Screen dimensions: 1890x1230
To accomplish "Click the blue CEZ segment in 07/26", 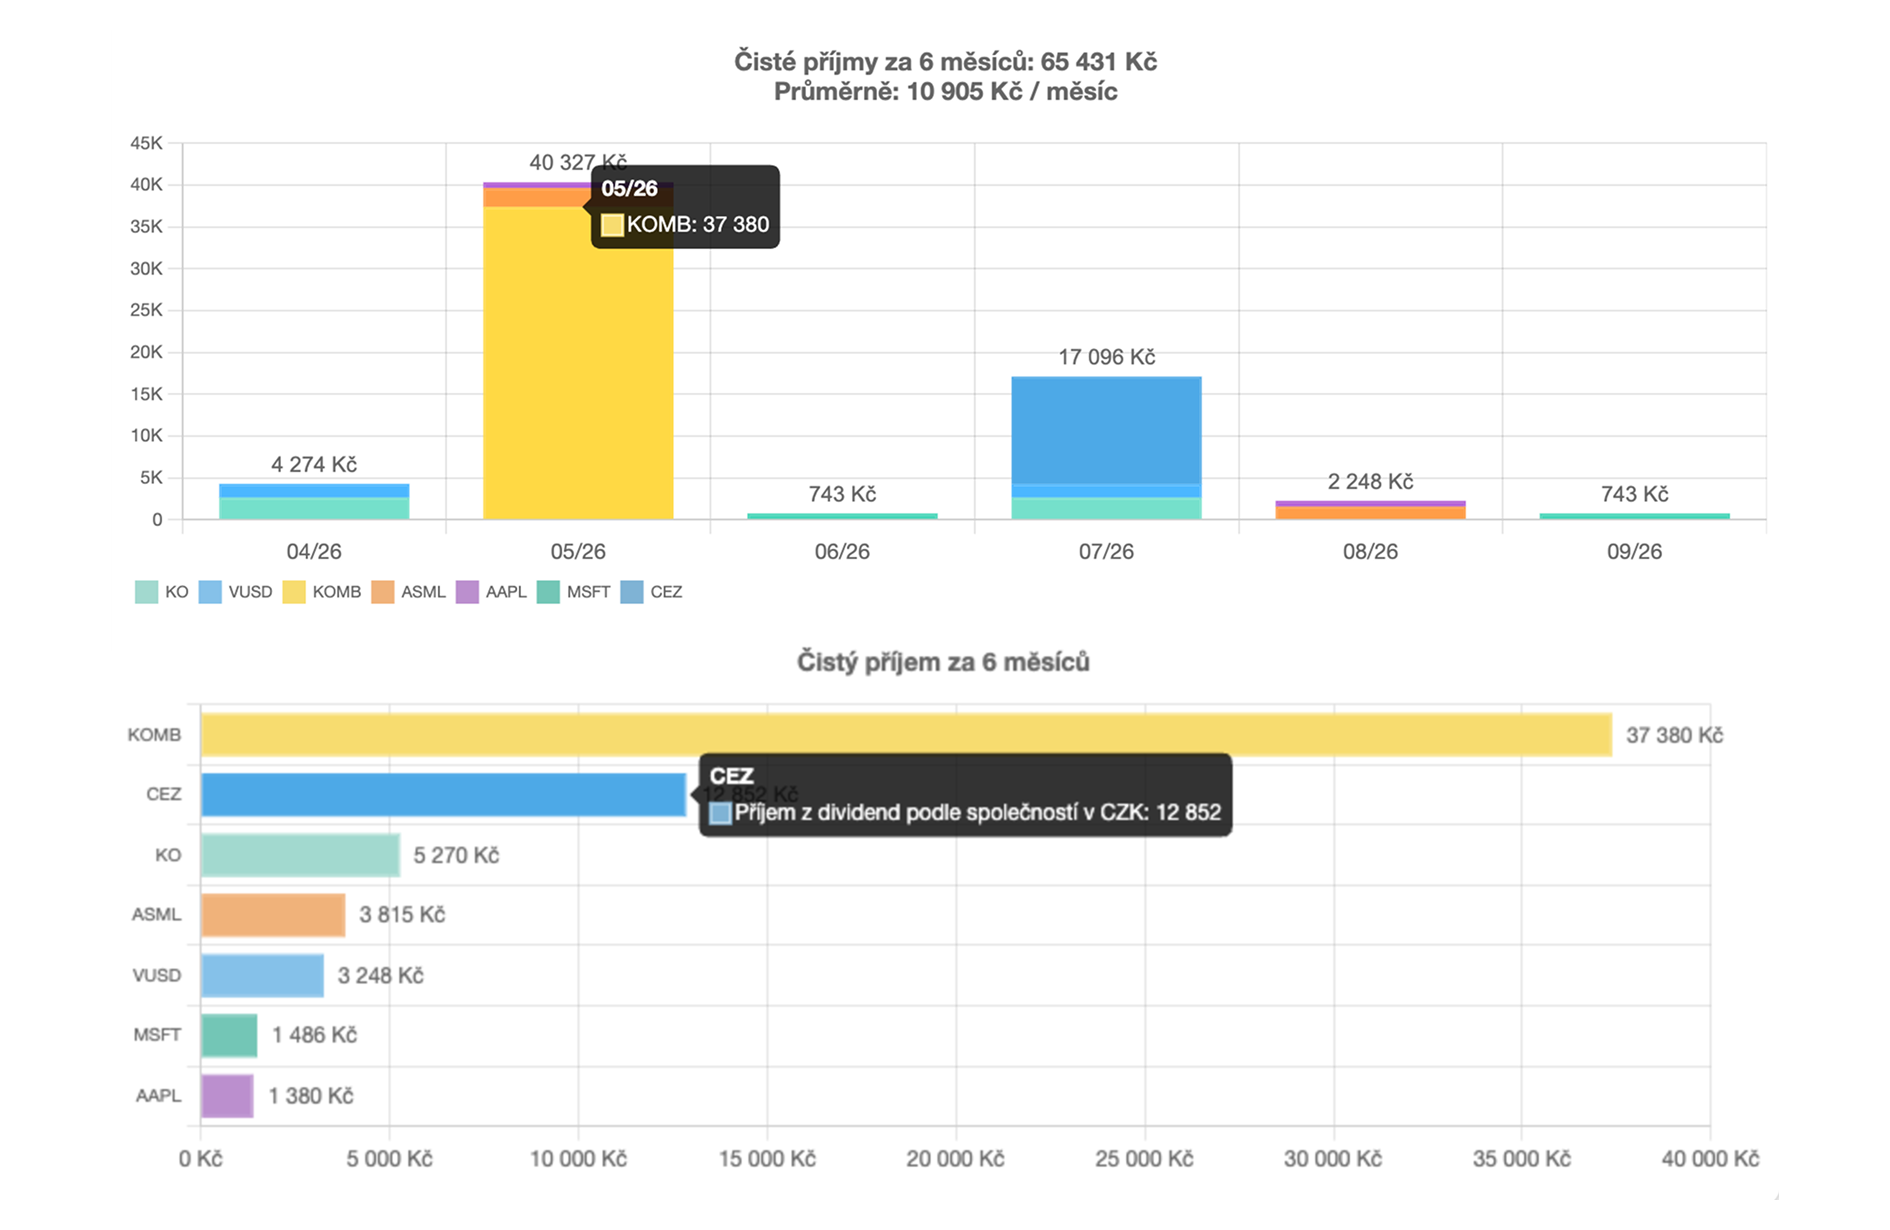I will click(1106, 430).
